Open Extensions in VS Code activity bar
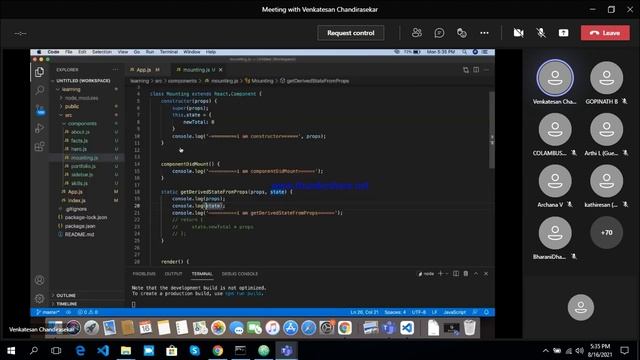Viewport: 640px width, 360px height. click(40, 147)
